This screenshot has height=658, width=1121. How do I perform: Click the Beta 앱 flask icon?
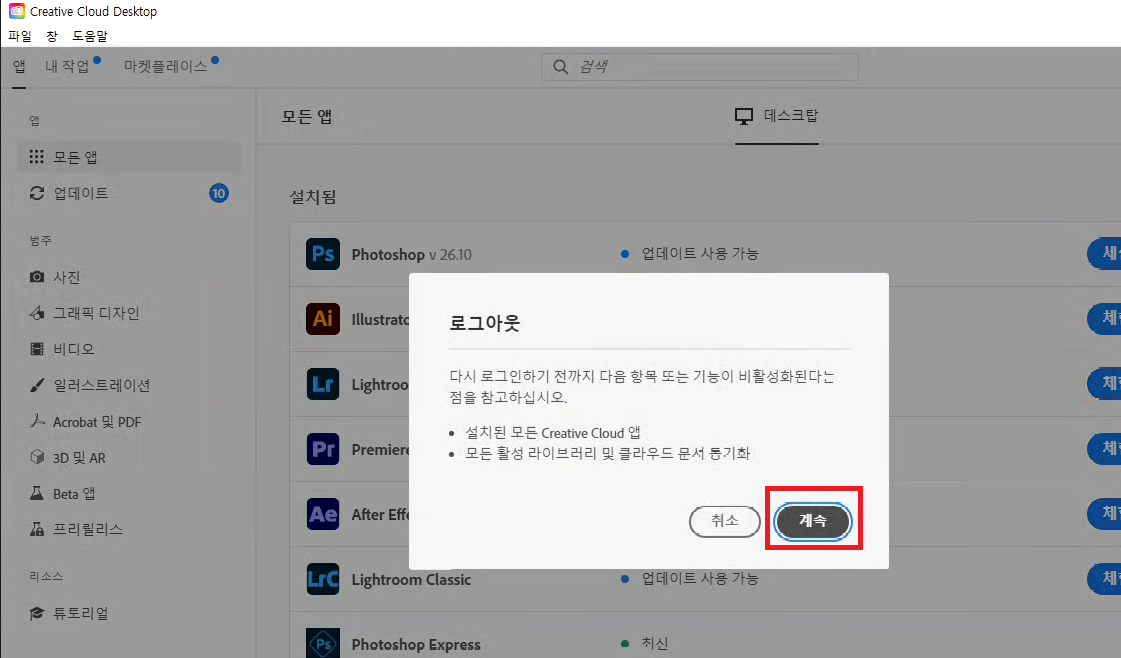[36, 493]
